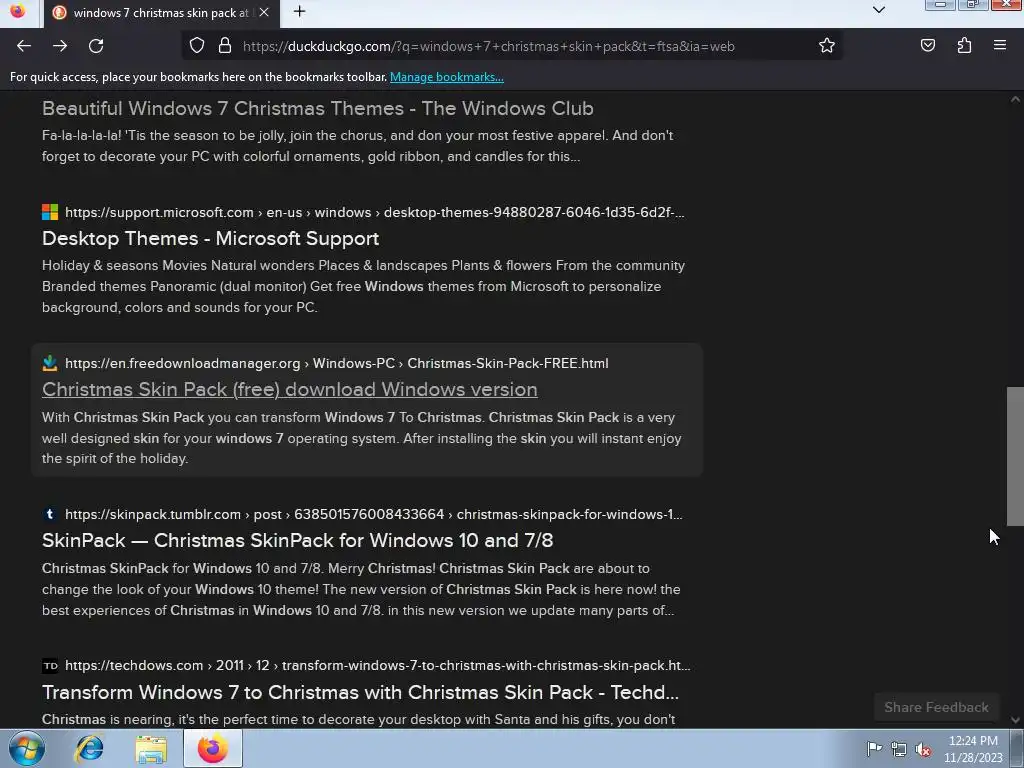The width and height of the screenshot is (1024, 768).
Task: Open Transform Windows 7 to Christmas result
Action: coord(360,692)
